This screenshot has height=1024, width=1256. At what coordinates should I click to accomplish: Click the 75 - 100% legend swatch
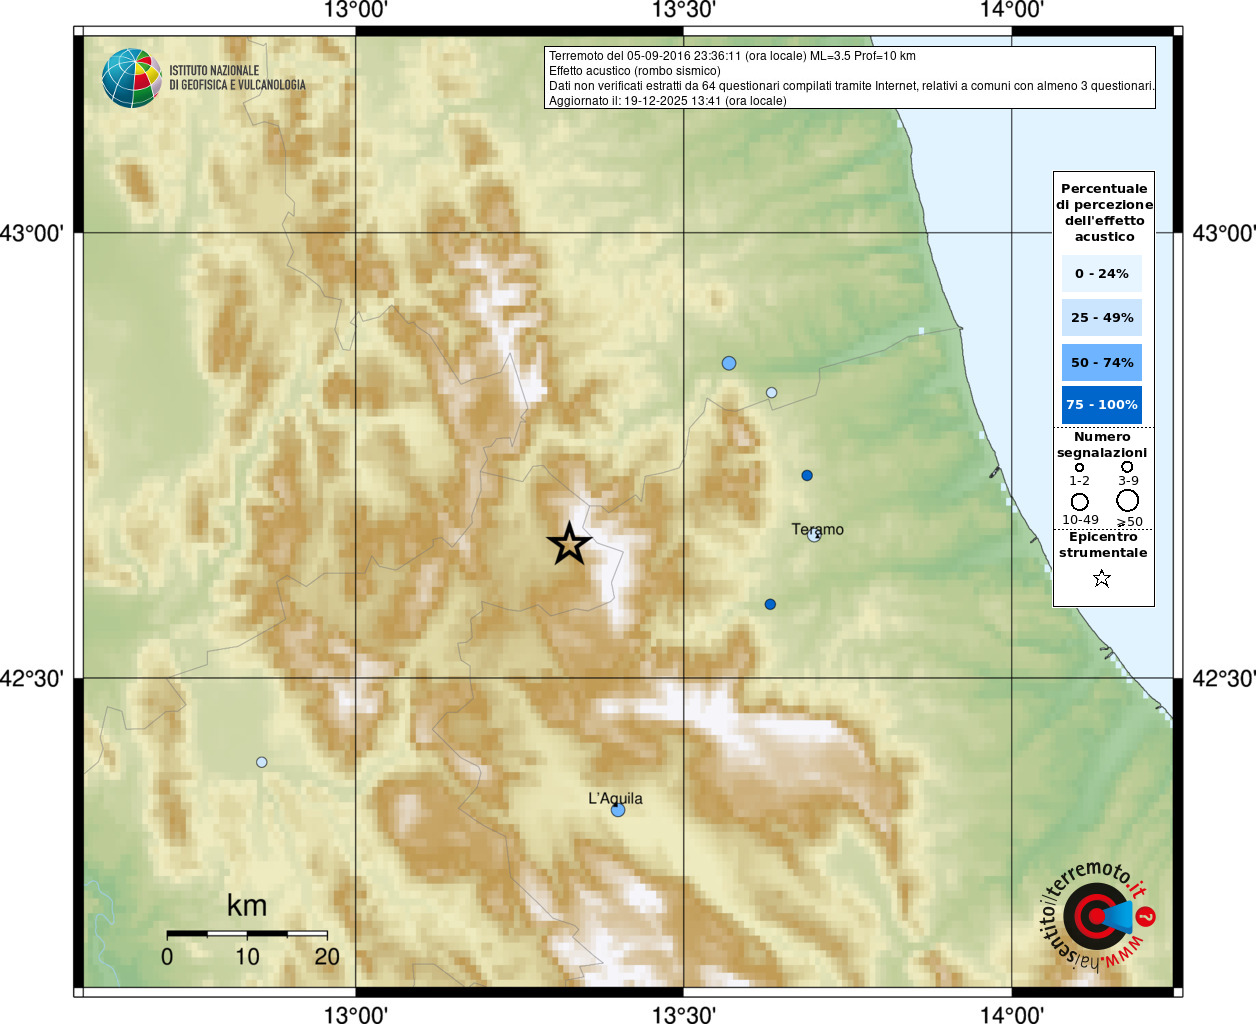click(x=1102, y=405)
